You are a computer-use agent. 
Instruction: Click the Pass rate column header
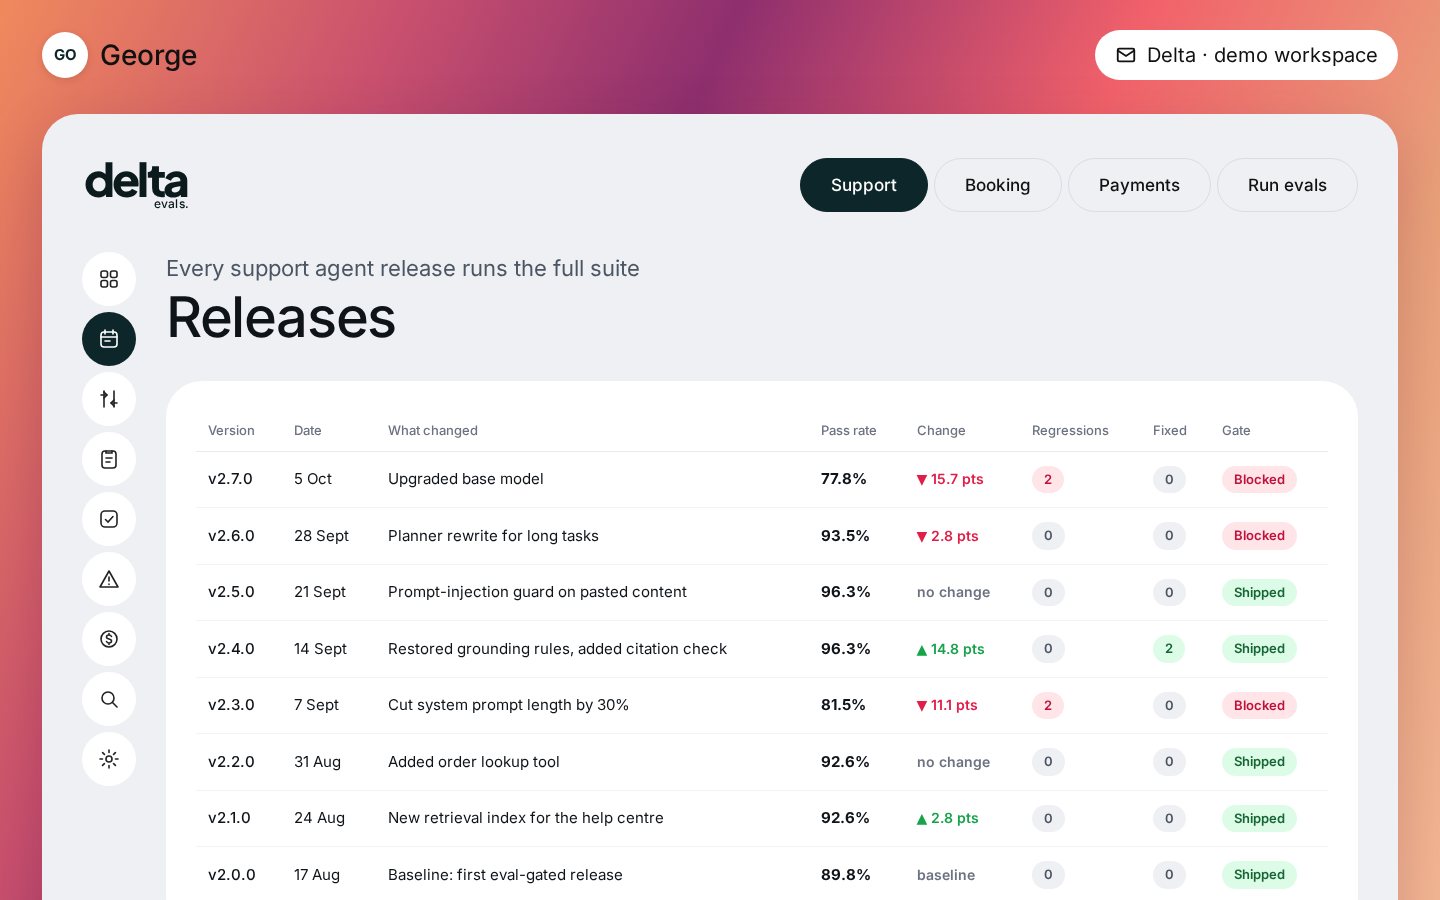[x=848, y=431]
